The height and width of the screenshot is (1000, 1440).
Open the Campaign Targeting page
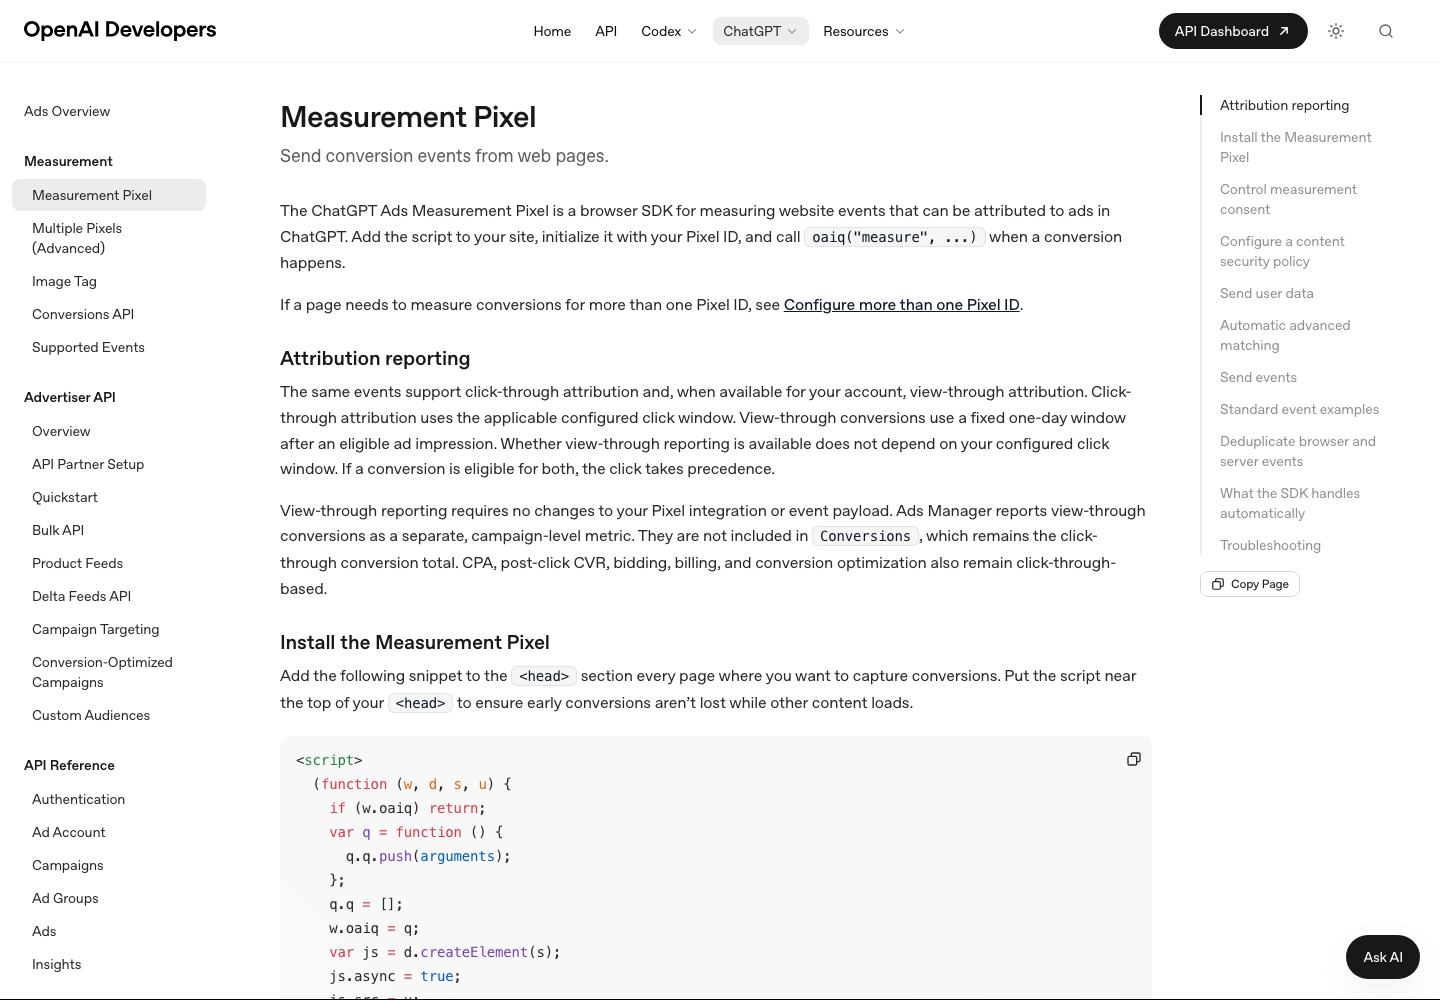coord(109,629)
